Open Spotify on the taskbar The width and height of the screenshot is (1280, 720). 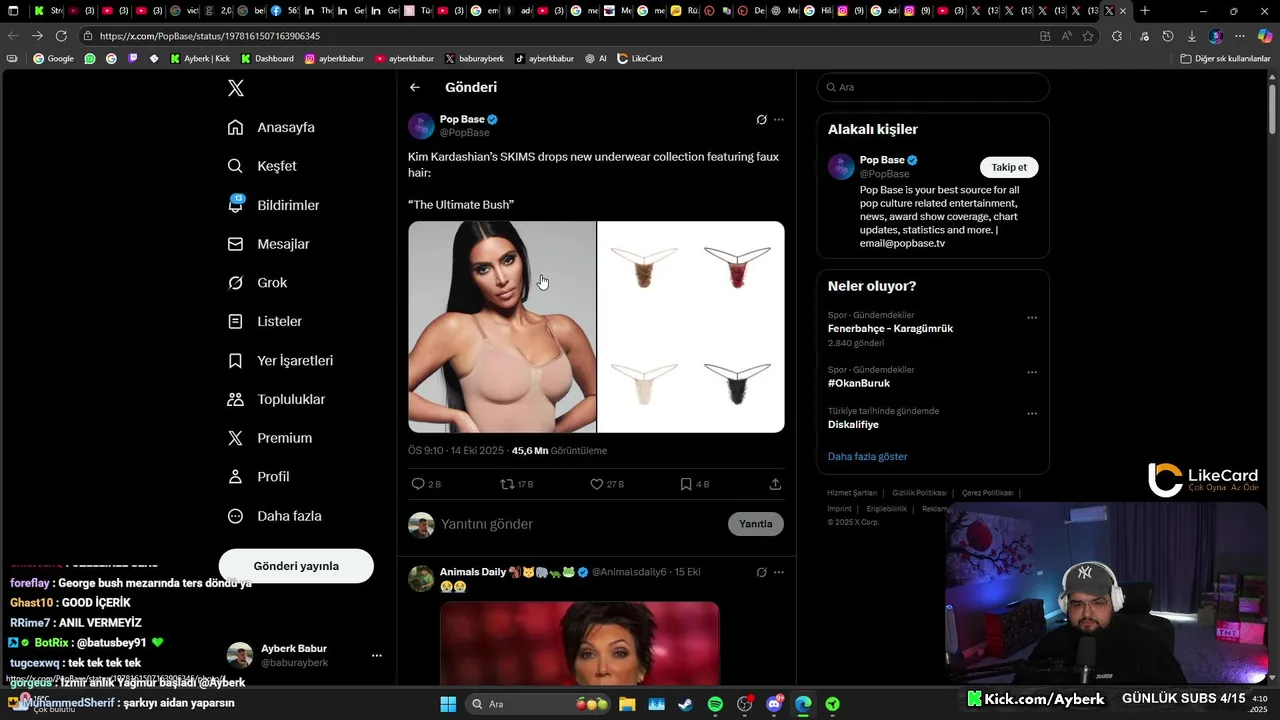[715, 704]
